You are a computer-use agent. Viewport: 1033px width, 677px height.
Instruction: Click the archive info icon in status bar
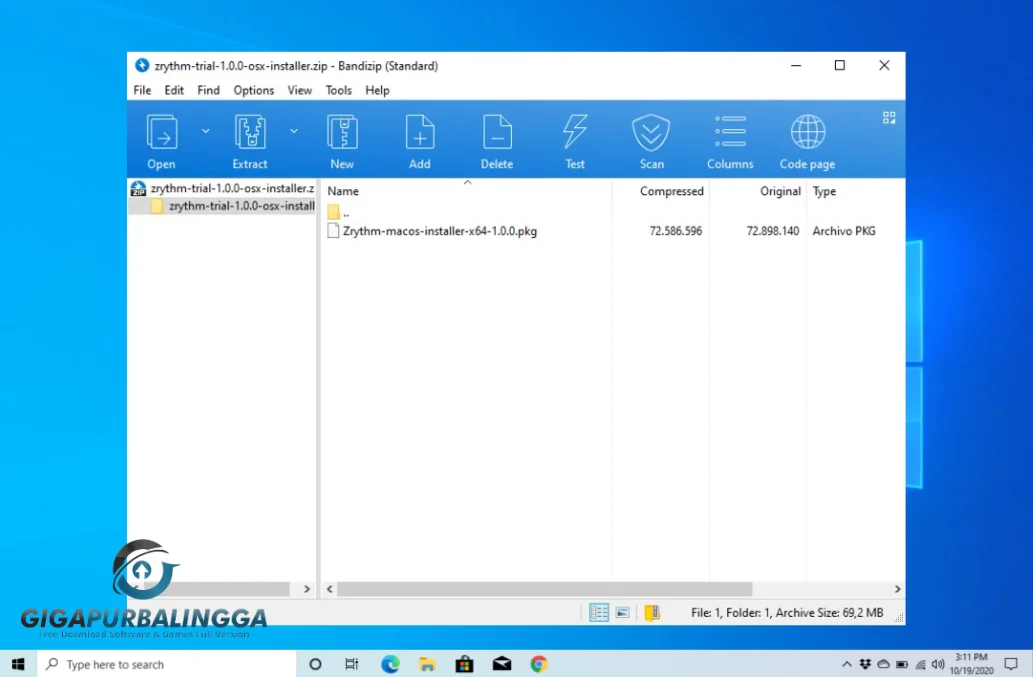652,612
